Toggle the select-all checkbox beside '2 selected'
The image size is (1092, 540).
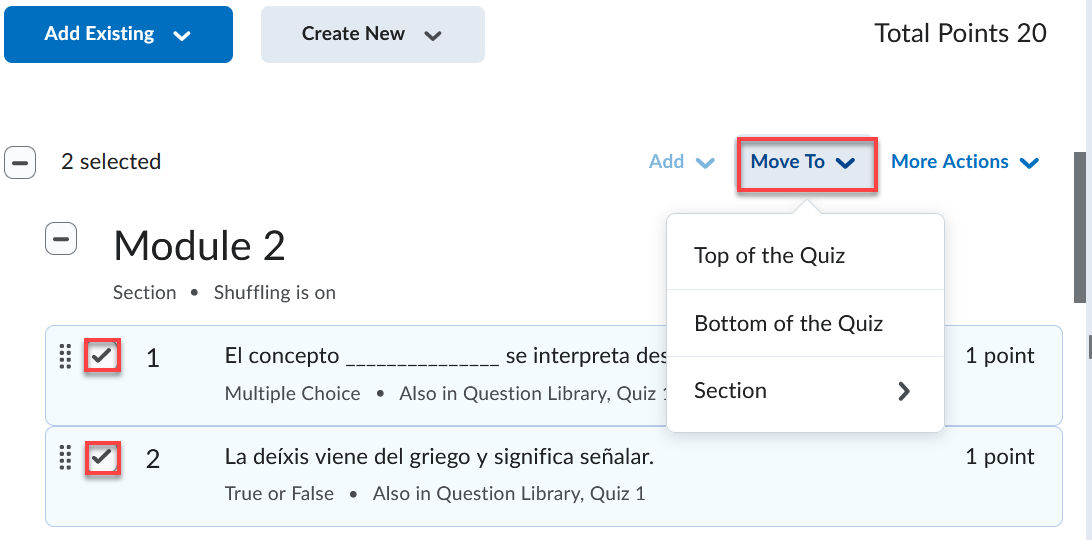click(x=20, y=162)
